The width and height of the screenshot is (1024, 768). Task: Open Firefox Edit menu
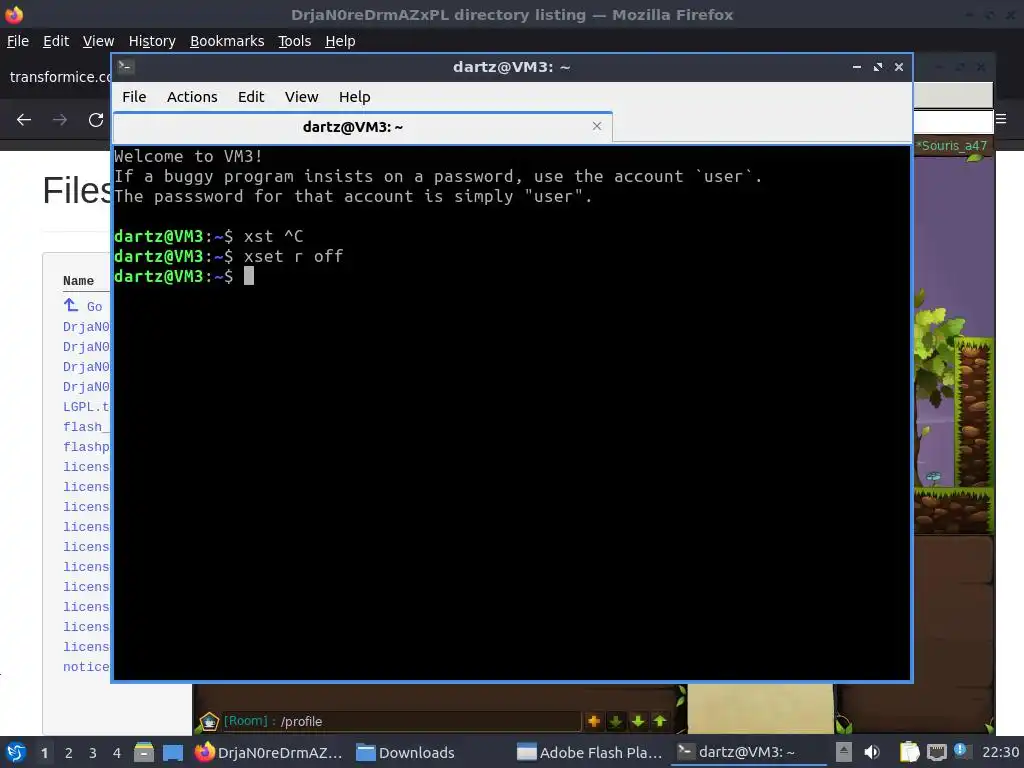[56, 41]
